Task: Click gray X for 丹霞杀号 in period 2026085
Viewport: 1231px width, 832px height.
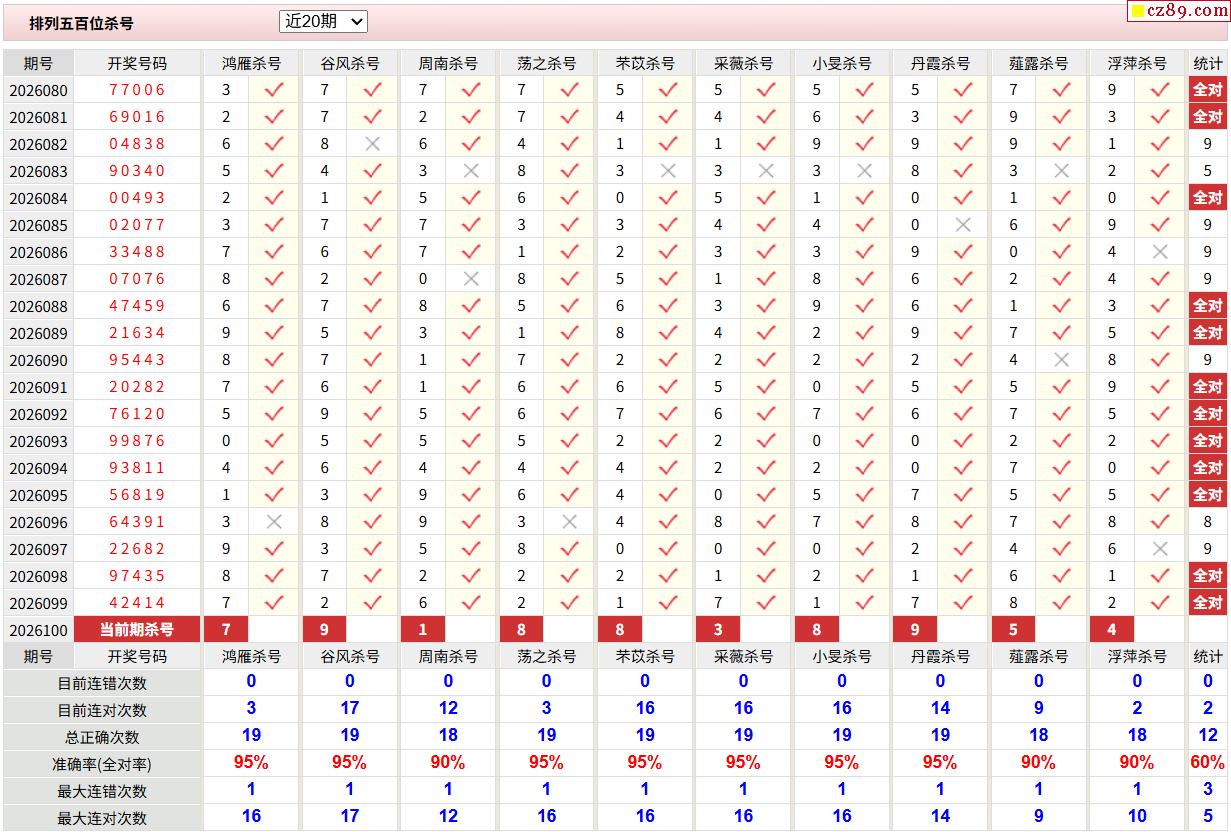Action: coord(962,225)
